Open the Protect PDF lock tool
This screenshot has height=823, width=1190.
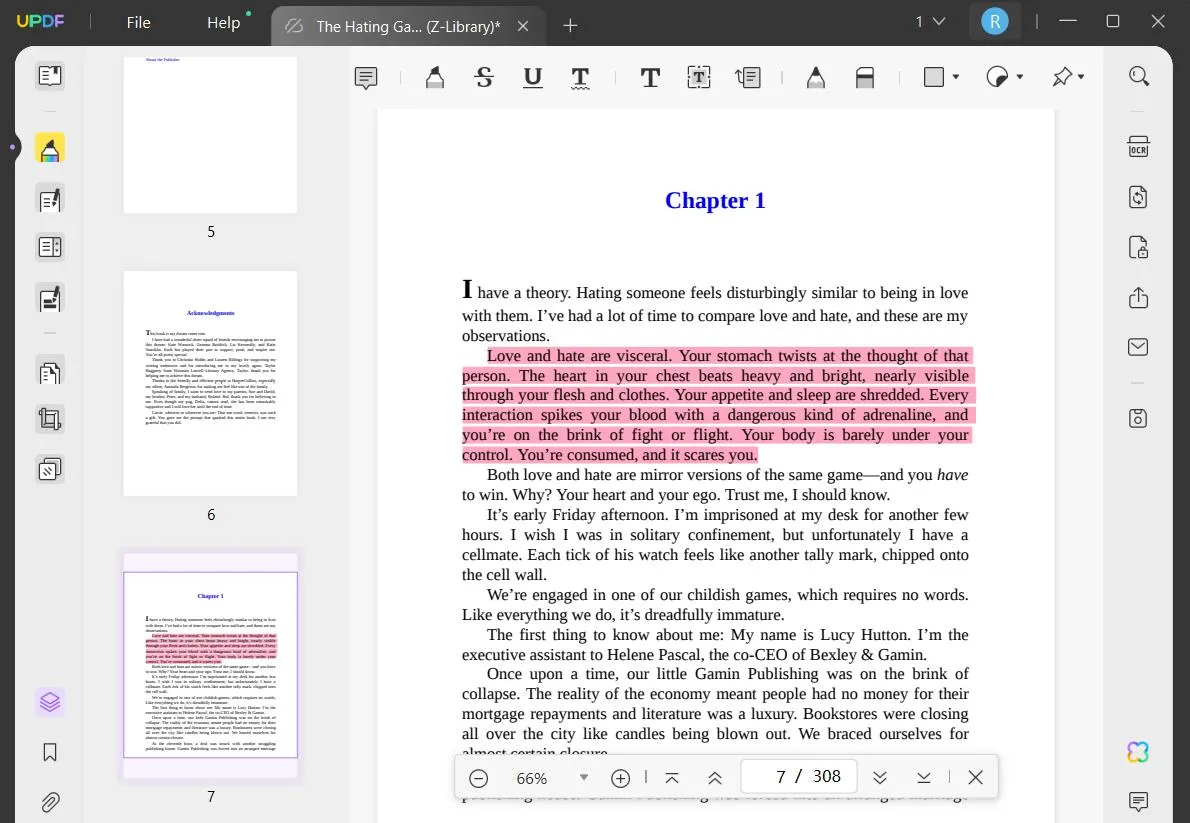coord(1138,248)
